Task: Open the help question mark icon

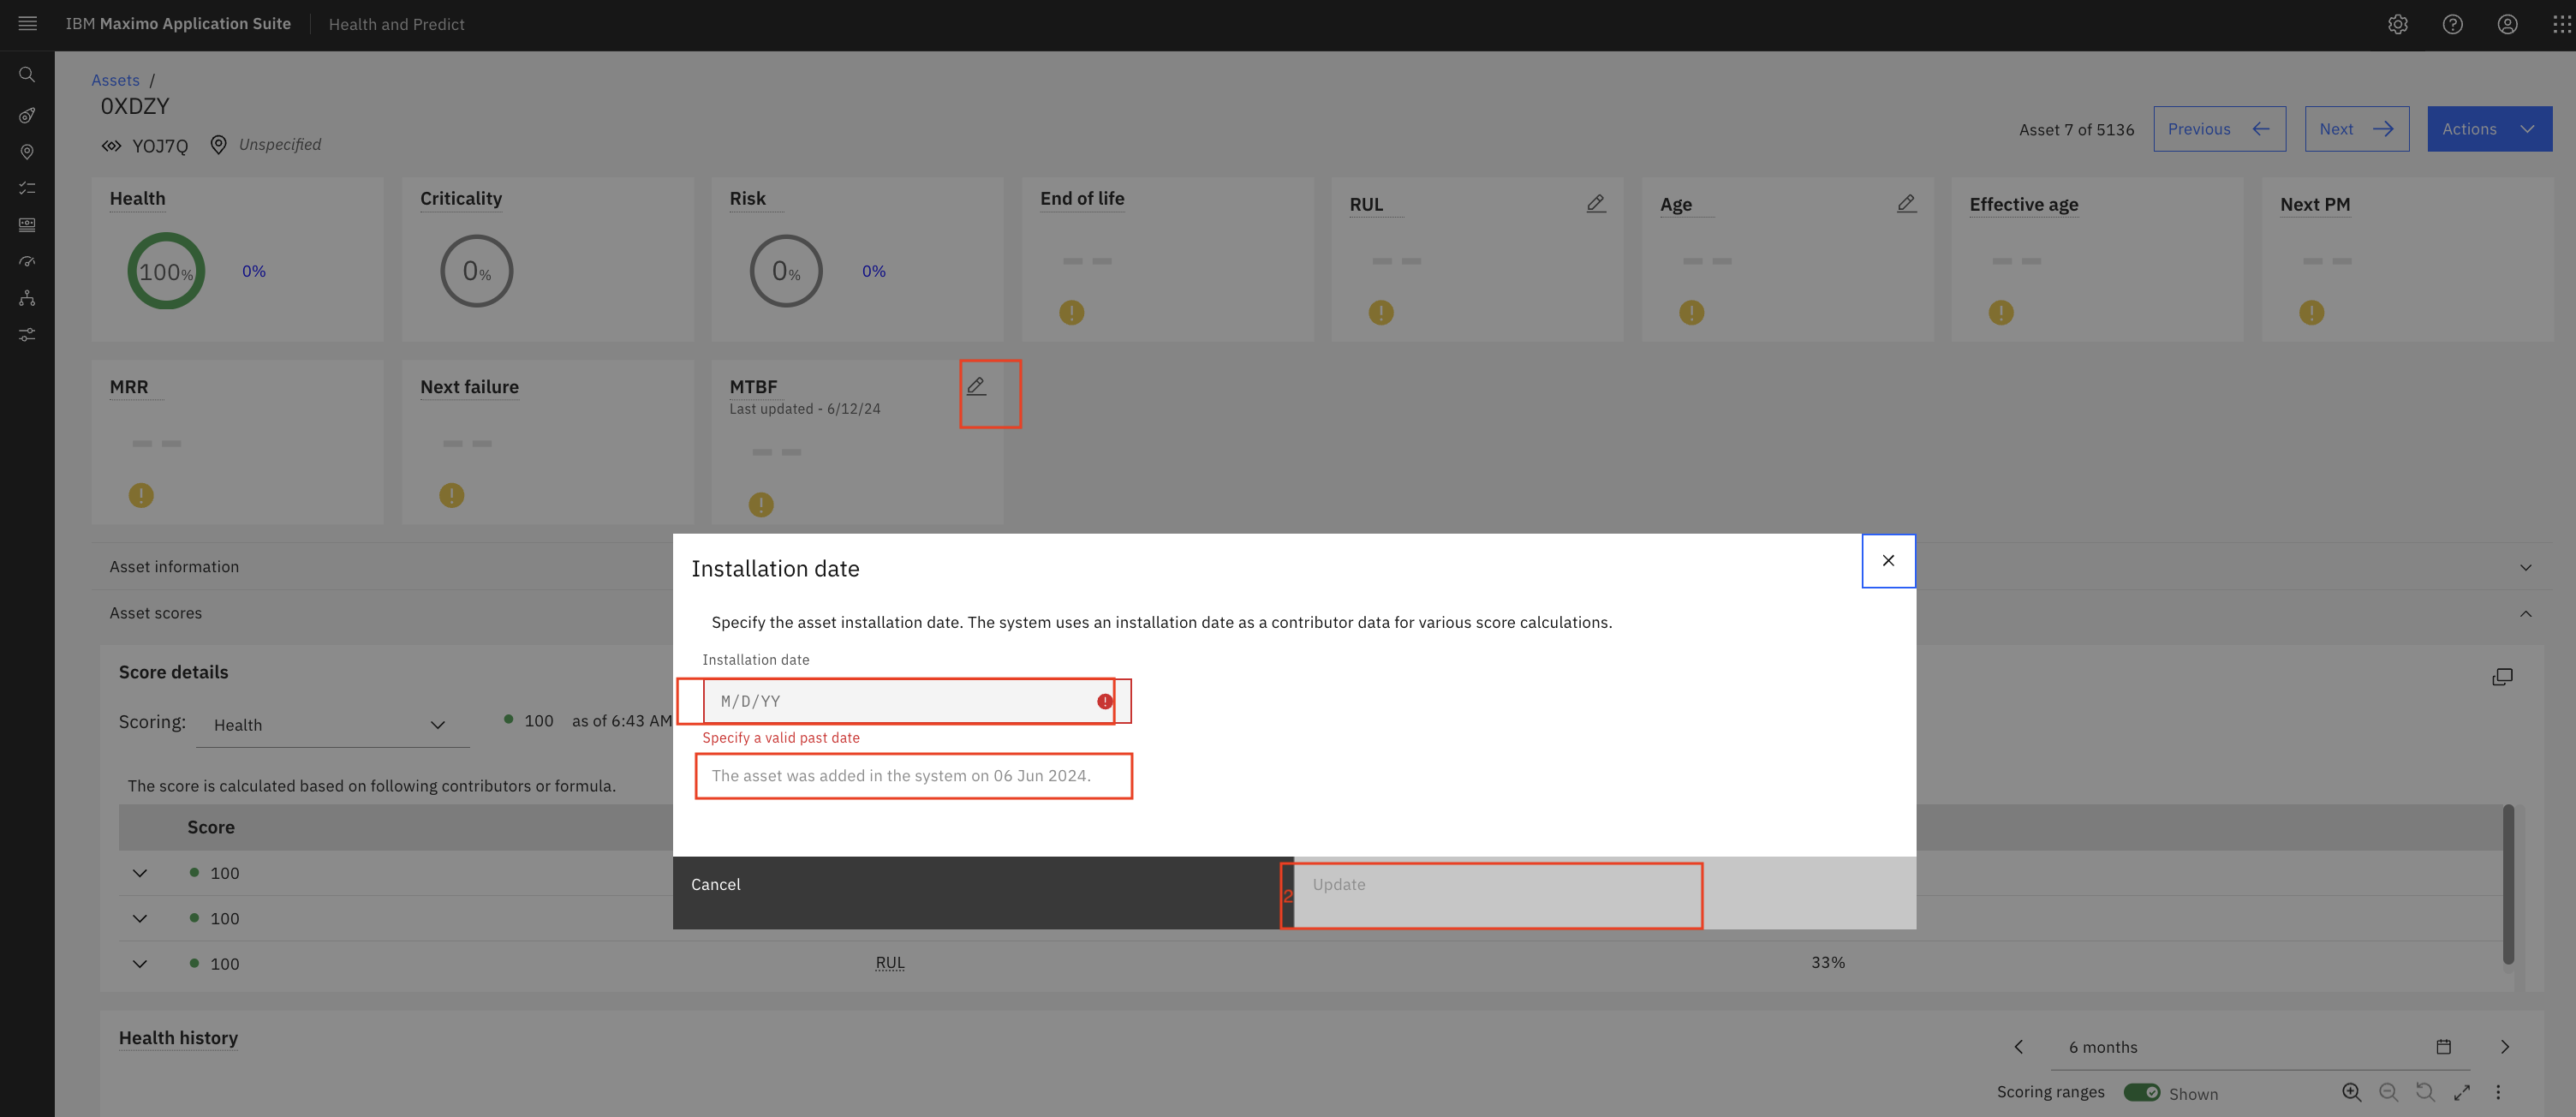Action: tap(2452, 24)
